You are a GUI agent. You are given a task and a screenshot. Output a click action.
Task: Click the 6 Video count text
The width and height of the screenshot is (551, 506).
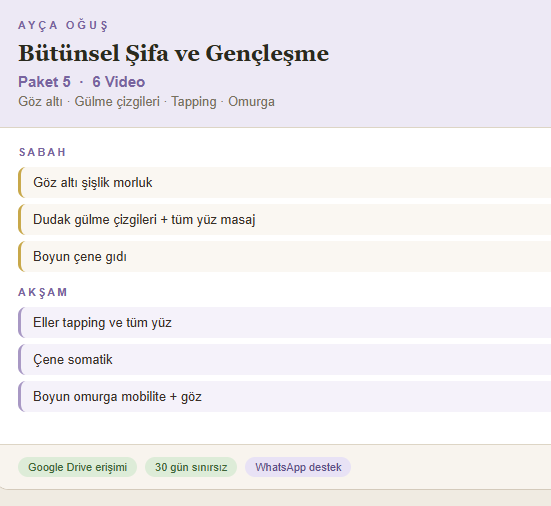tap(118, 82)
